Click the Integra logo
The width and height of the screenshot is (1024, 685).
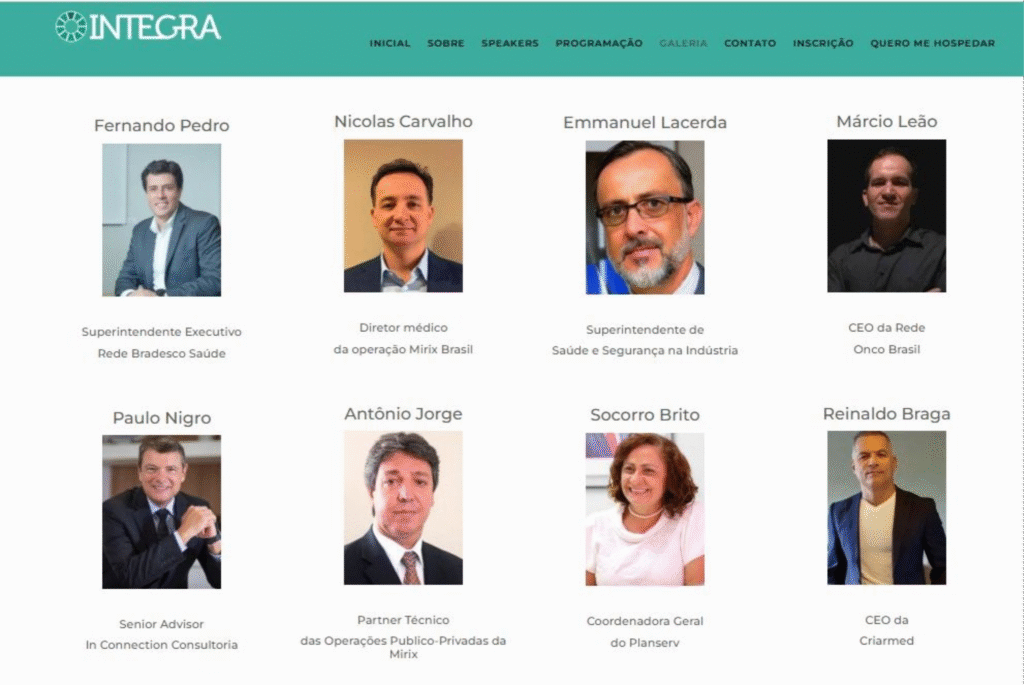pos(138,27)
